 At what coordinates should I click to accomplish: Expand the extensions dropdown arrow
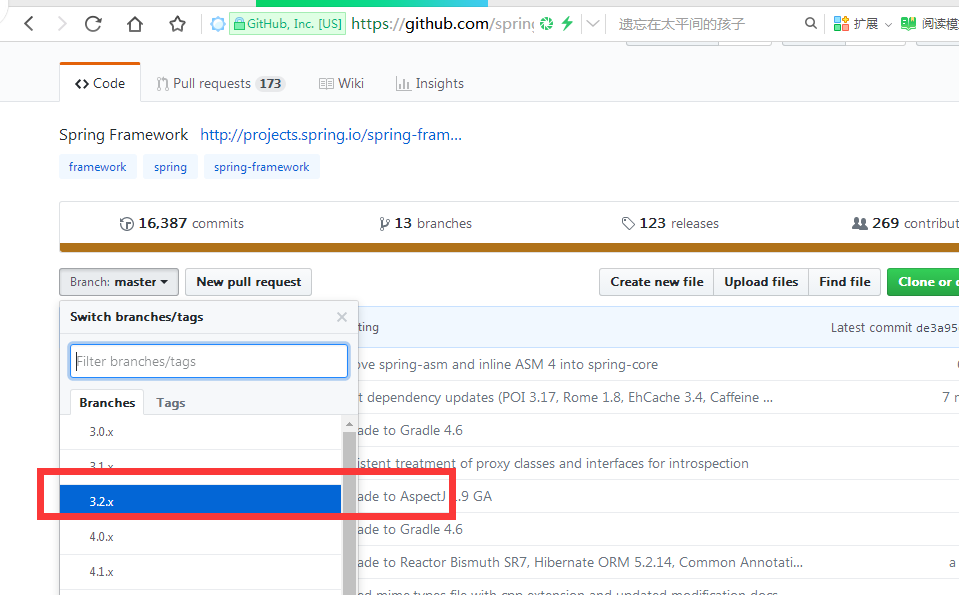(x=888, y=24)
